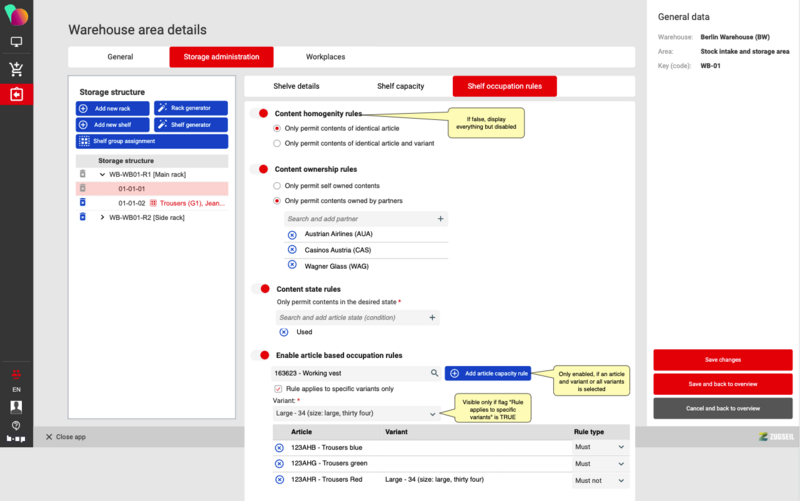Viewport: 800px width, 501px height.
Task: Remove the Used article state
Action: (283, 332)
